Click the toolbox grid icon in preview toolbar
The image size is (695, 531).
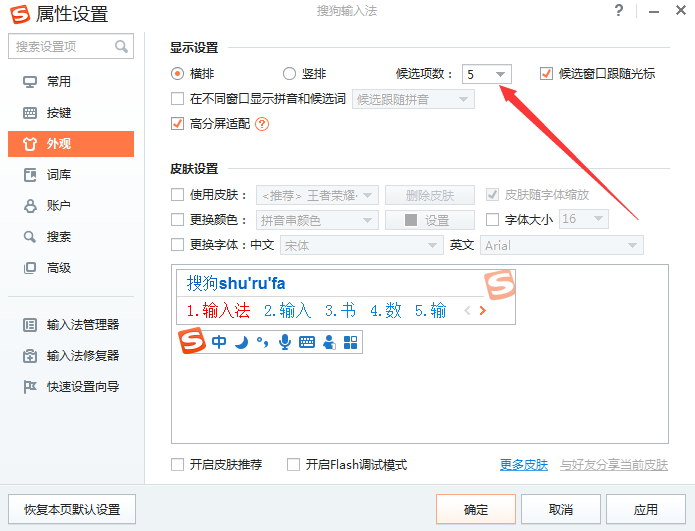pos(350,342)
